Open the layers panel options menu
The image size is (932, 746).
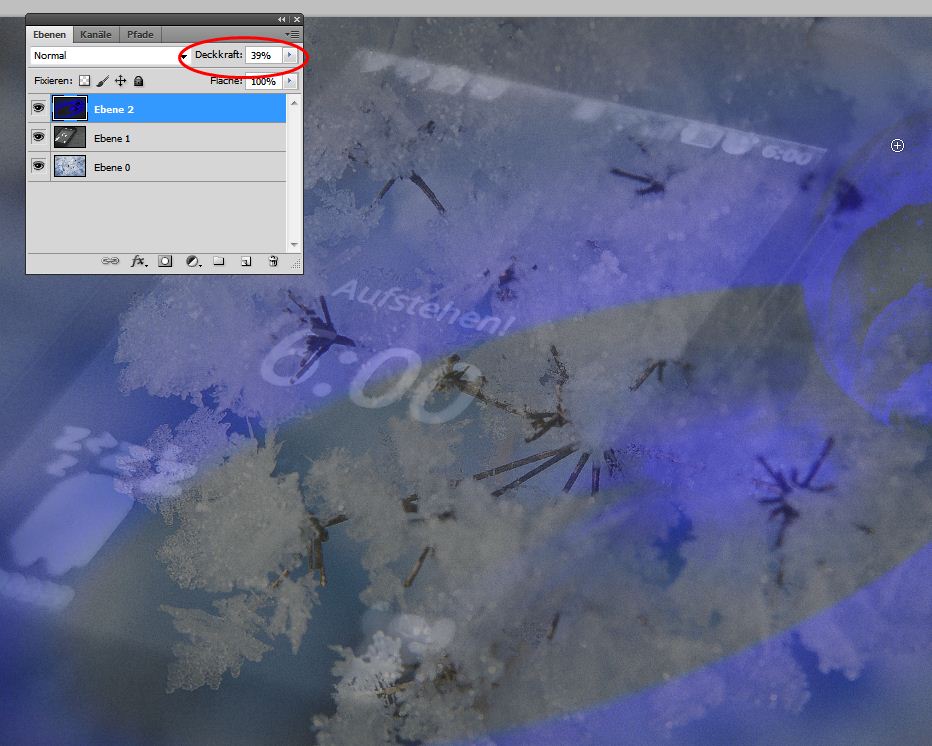[x=292, y=34]
